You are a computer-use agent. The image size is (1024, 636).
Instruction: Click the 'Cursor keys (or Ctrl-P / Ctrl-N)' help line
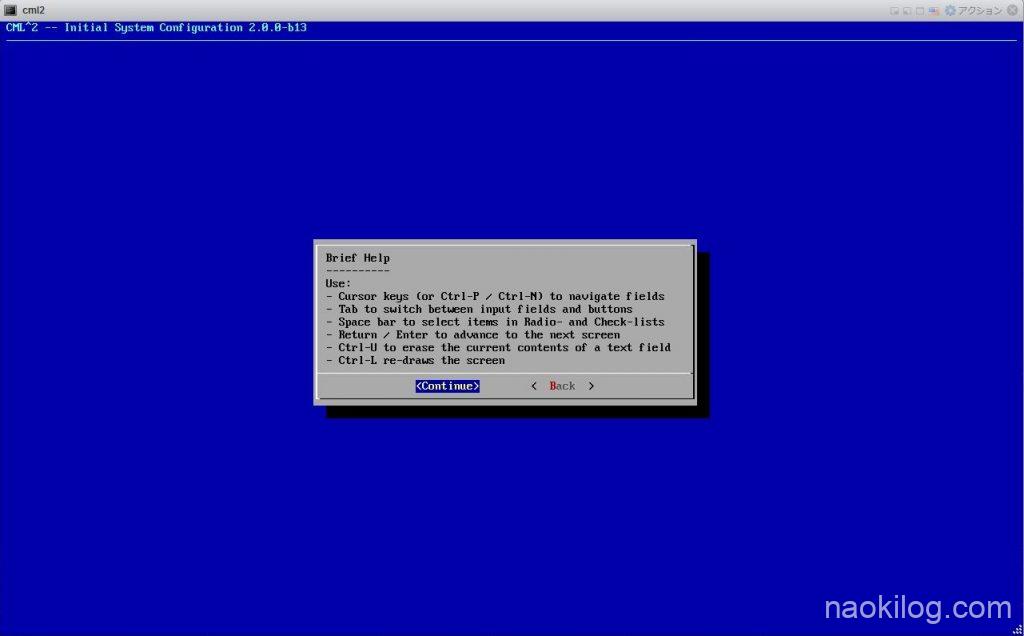tap(495, 296)
